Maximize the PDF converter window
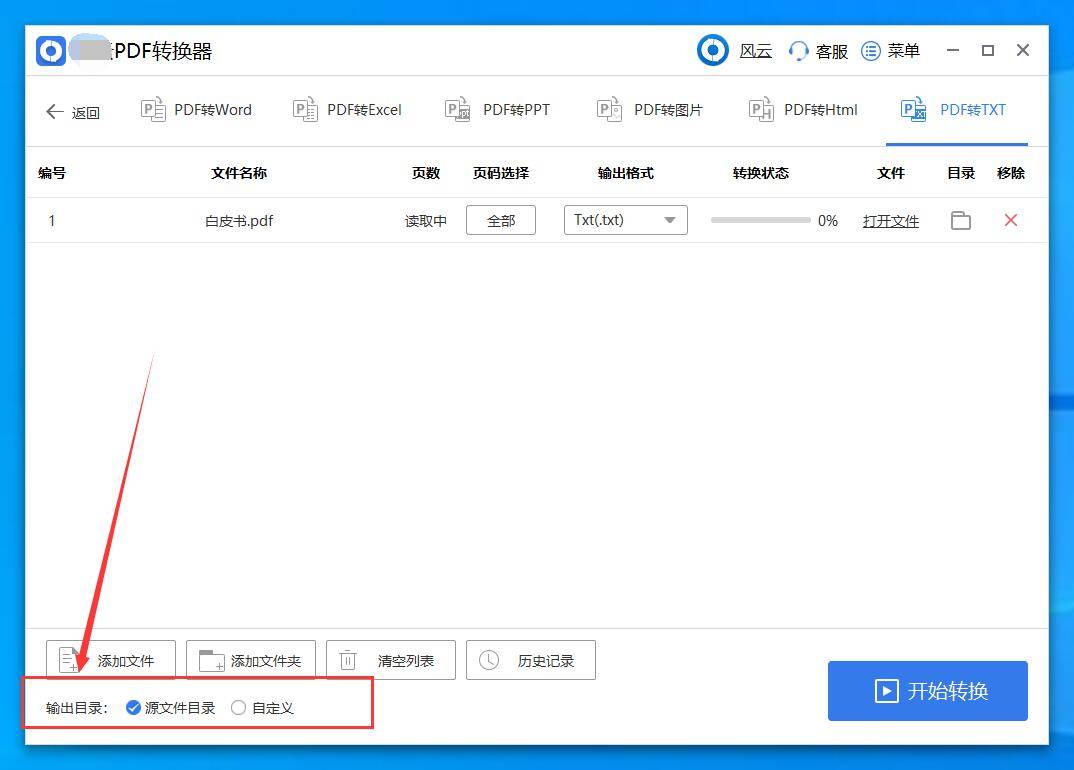The height and width of the screenshot is (770, 1074). (x=988, y=51)
